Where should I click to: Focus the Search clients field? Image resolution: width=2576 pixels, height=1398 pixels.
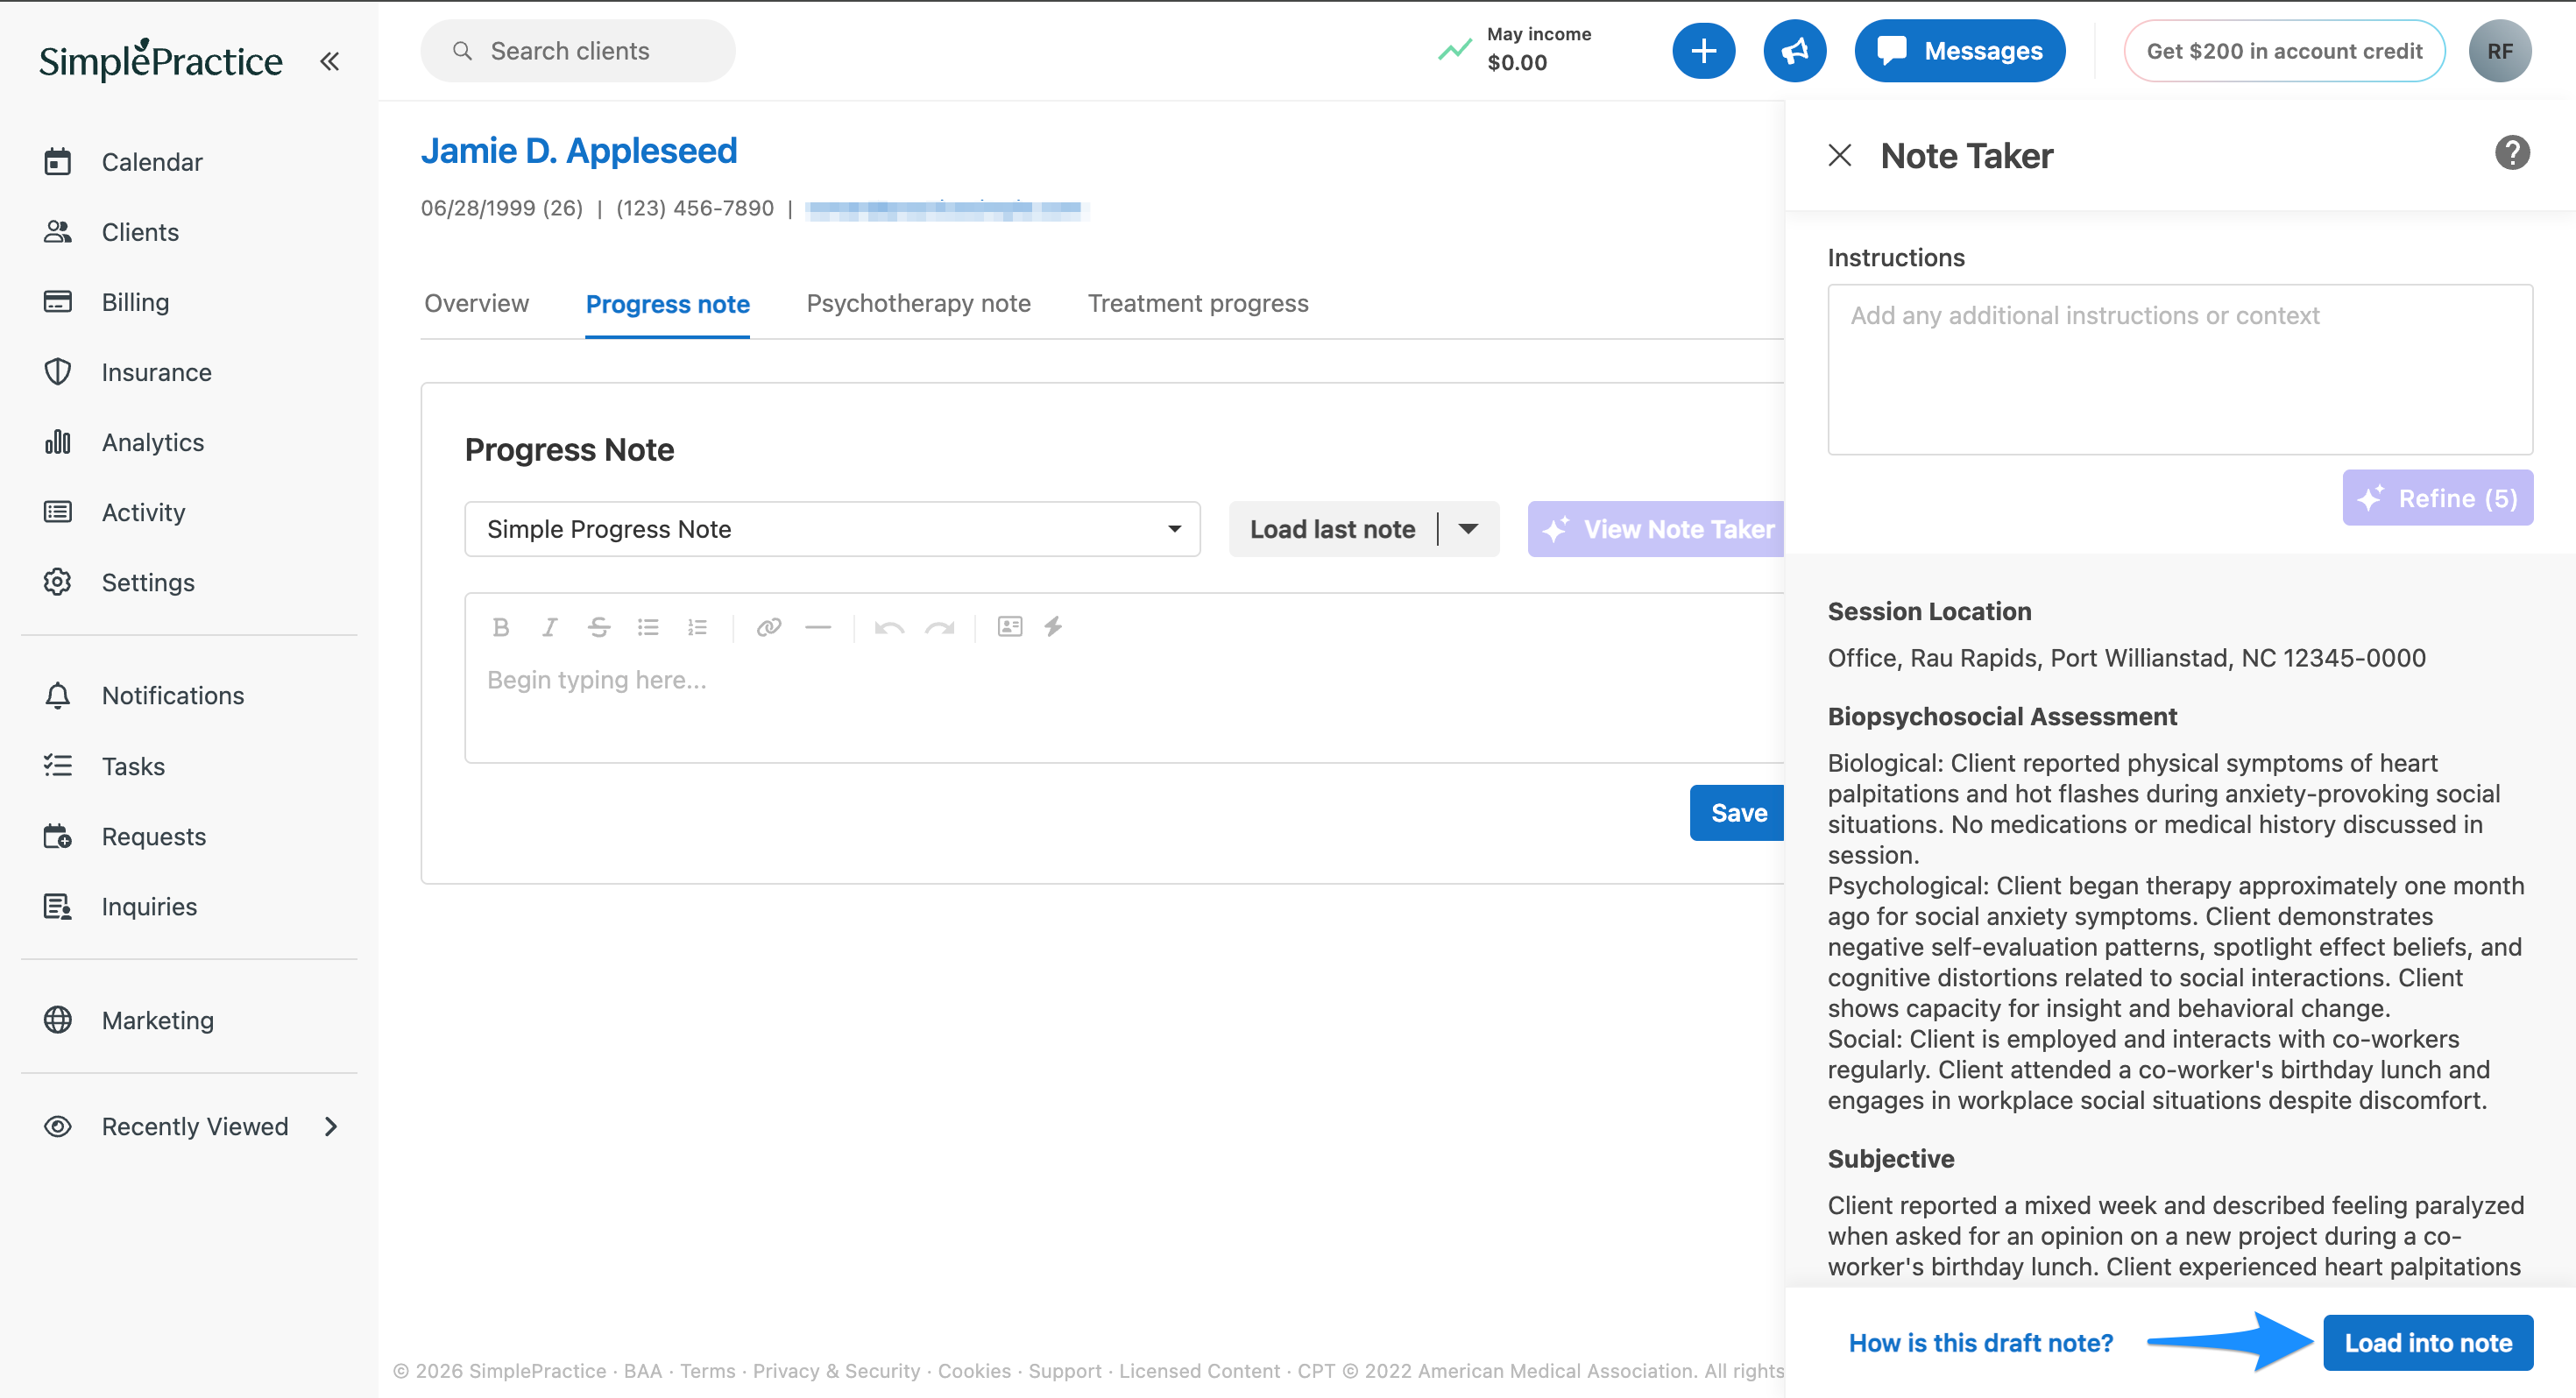point(577,51)
